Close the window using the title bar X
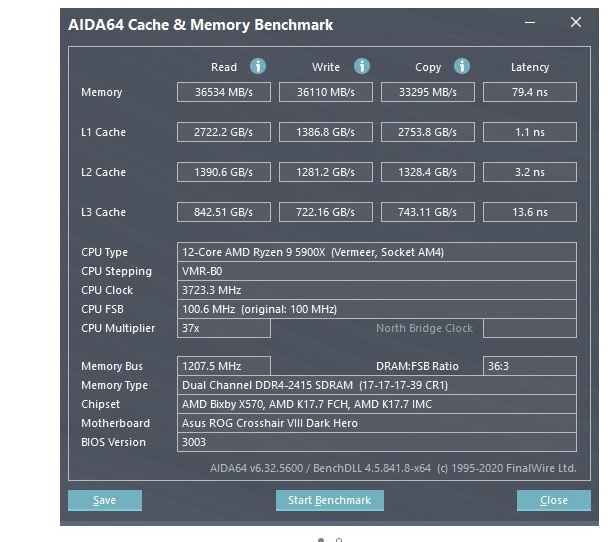608x542 pixels. click(575, 23)
